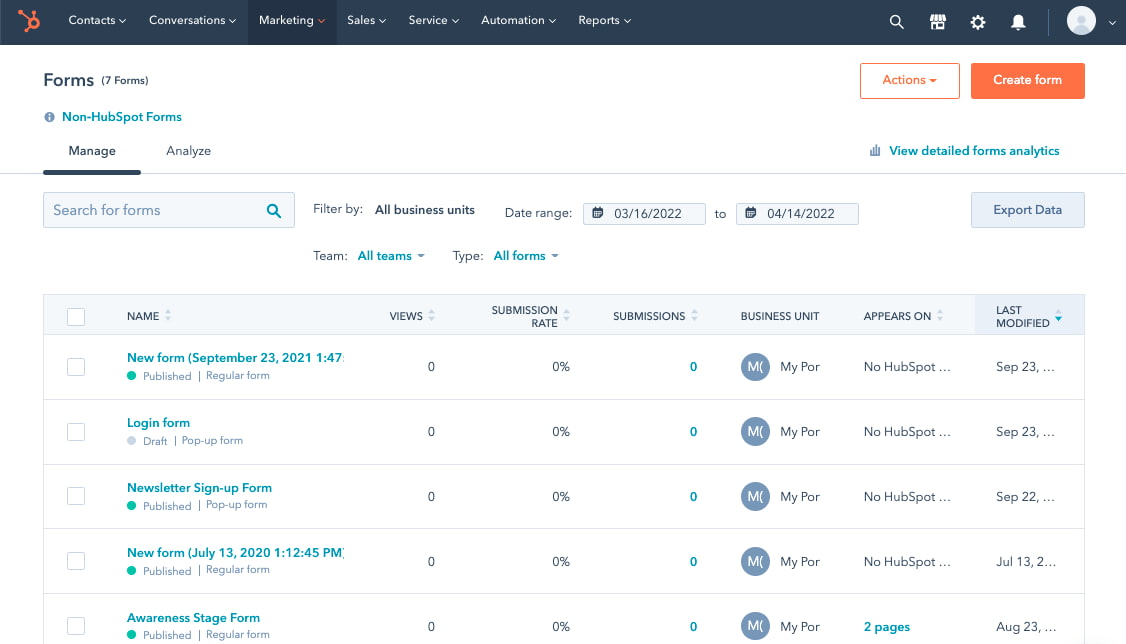Screen dimensions: 1126x644
Task: Click the HubSpot sprocket logo
Action: [27, 21]
